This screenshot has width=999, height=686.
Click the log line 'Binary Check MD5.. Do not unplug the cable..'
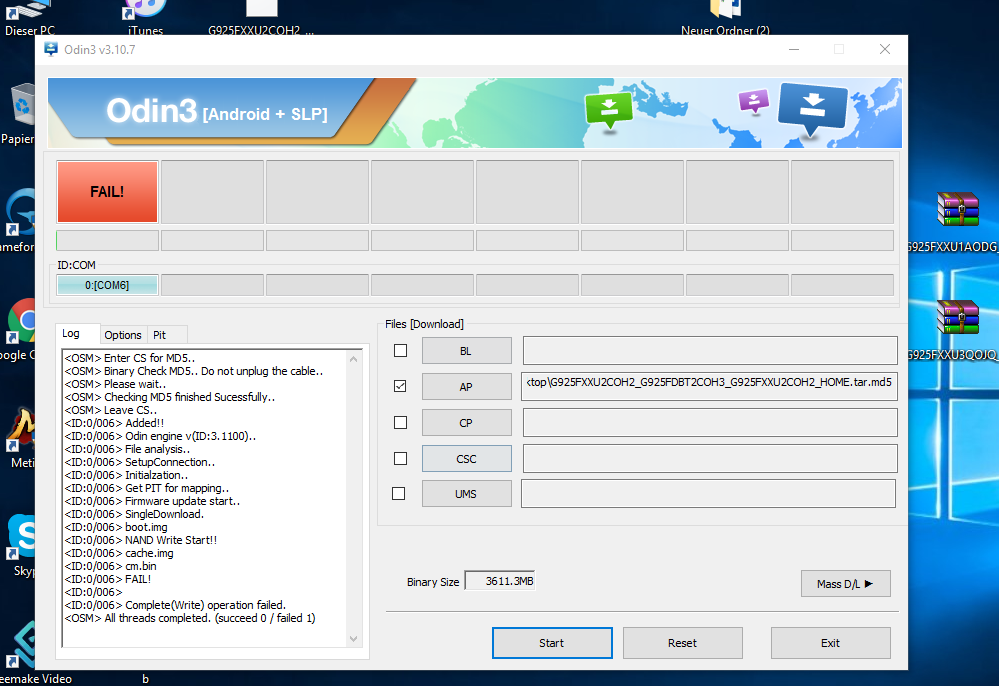[194, 371]
